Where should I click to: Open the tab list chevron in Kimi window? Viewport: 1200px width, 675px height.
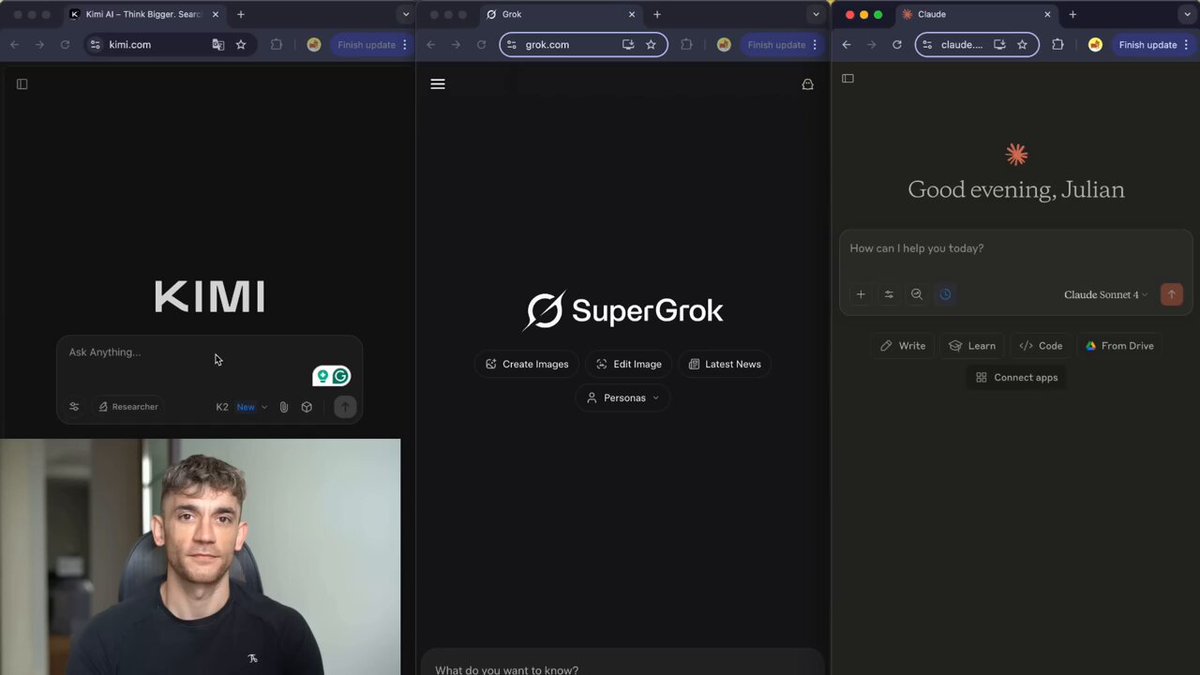click(x=404, y=15)
